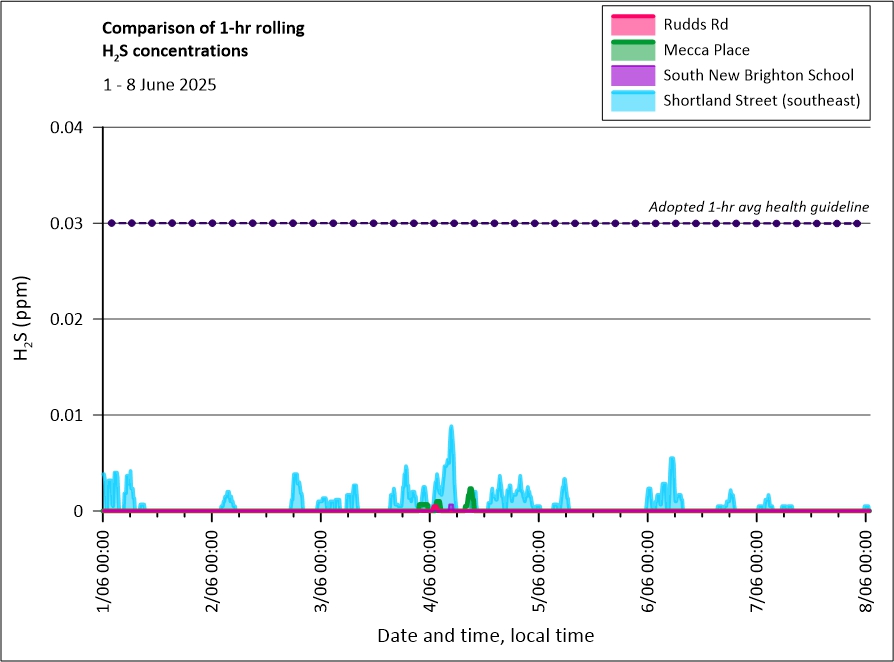Select the Mecca Place legend label
The width and height of the screenshot is (894, 662).
point(706,50)
